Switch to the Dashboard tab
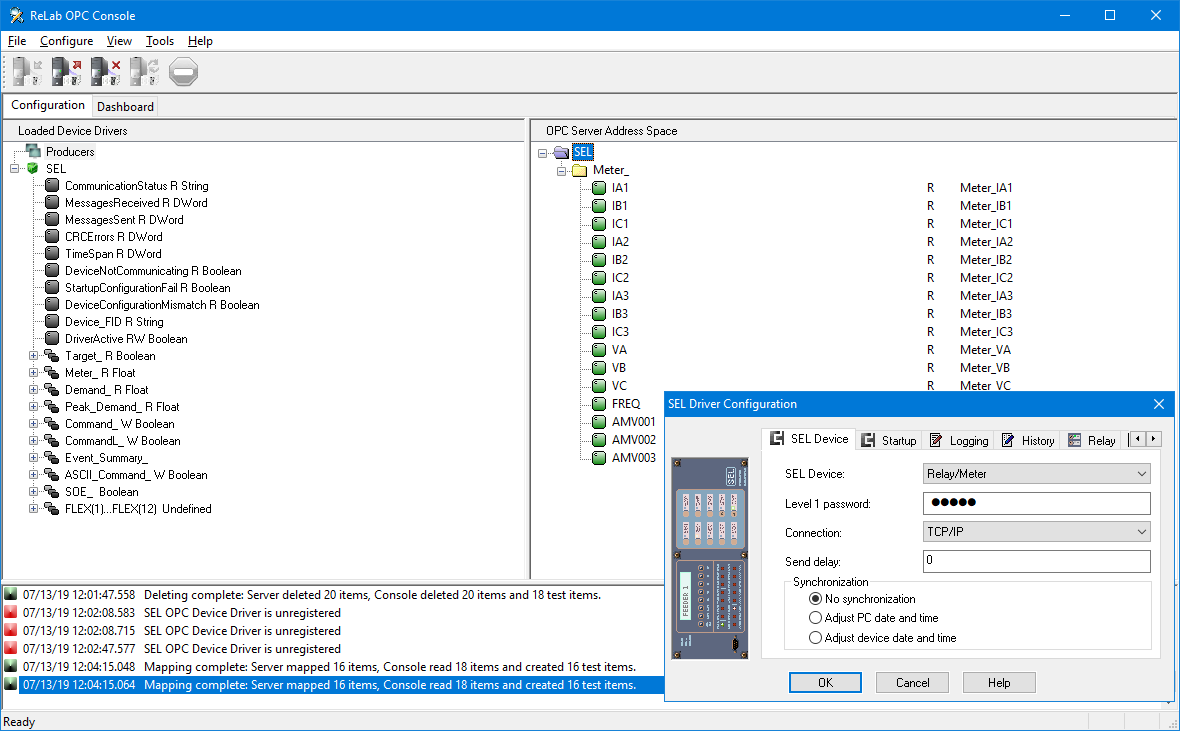Image resolution: width=1180 pixels, height=731 pixels. point(125,107)
